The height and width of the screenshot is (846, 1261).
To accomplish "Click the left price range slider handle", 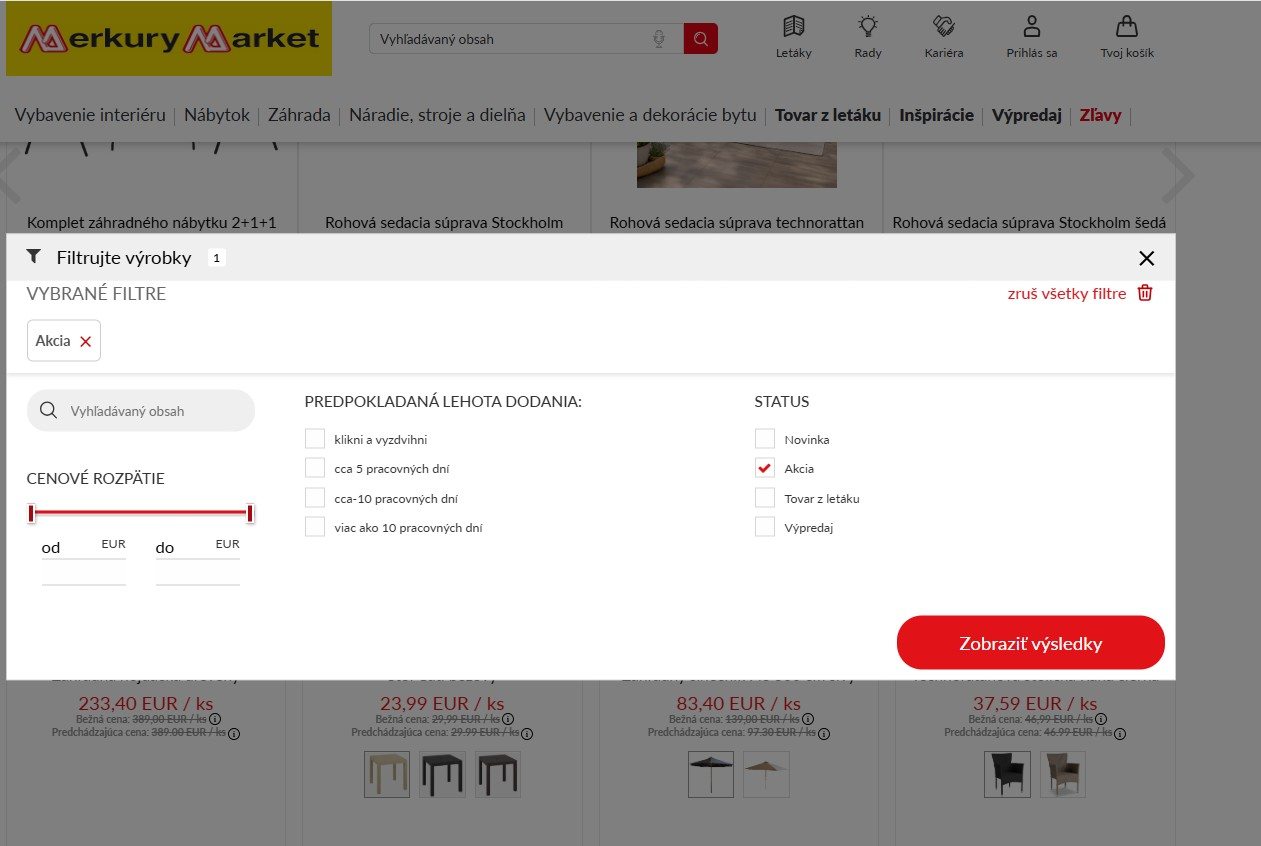I will point(32,513).
